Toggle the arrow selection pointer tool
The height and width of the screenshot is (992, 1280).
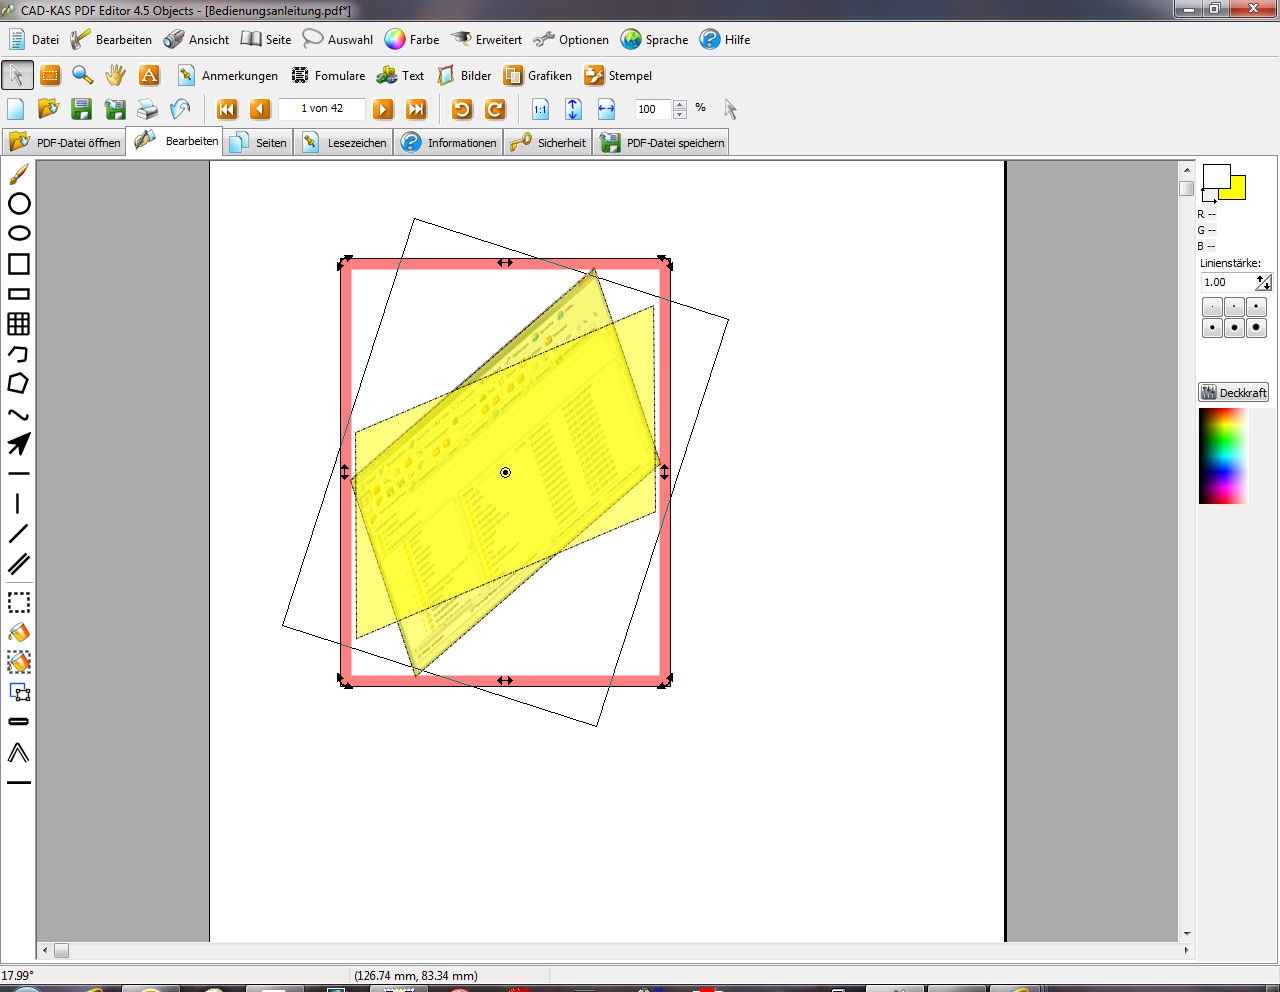pos(17,75)
